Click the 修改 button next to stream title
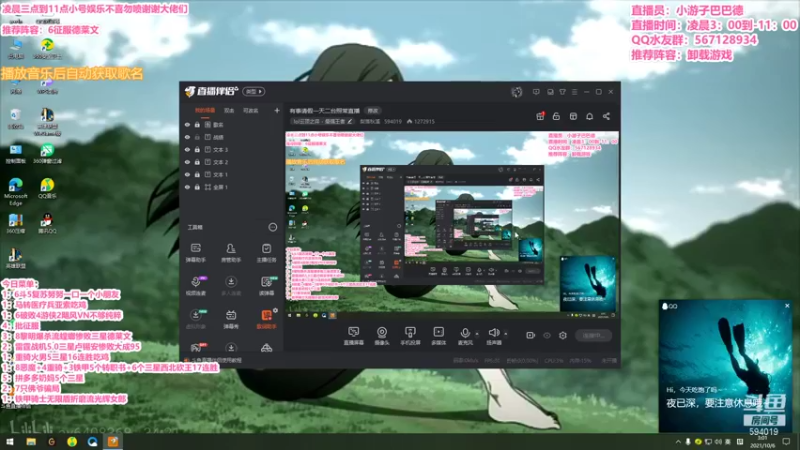The image size is (800, 450). coord(373,111)
